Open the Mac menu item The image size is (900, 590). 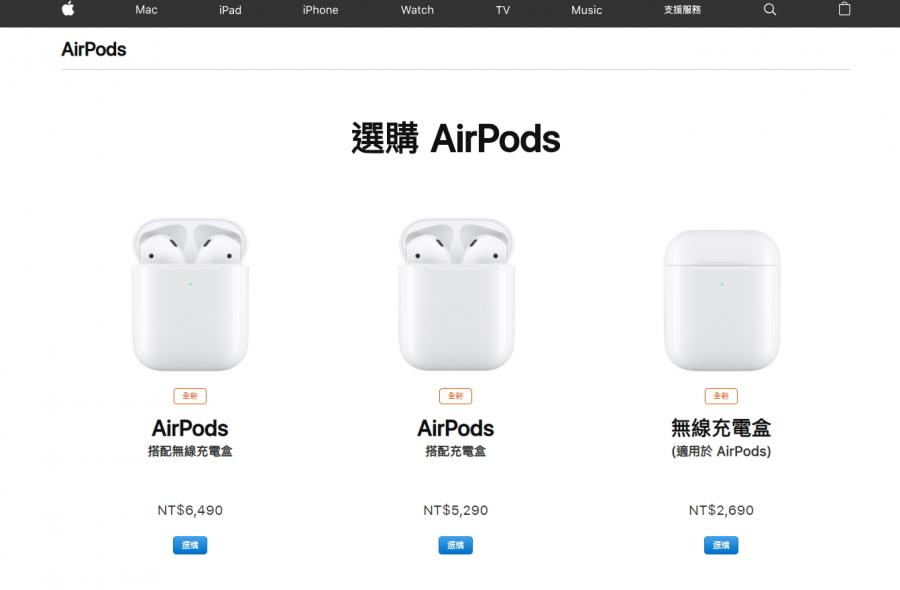point(146,10)
